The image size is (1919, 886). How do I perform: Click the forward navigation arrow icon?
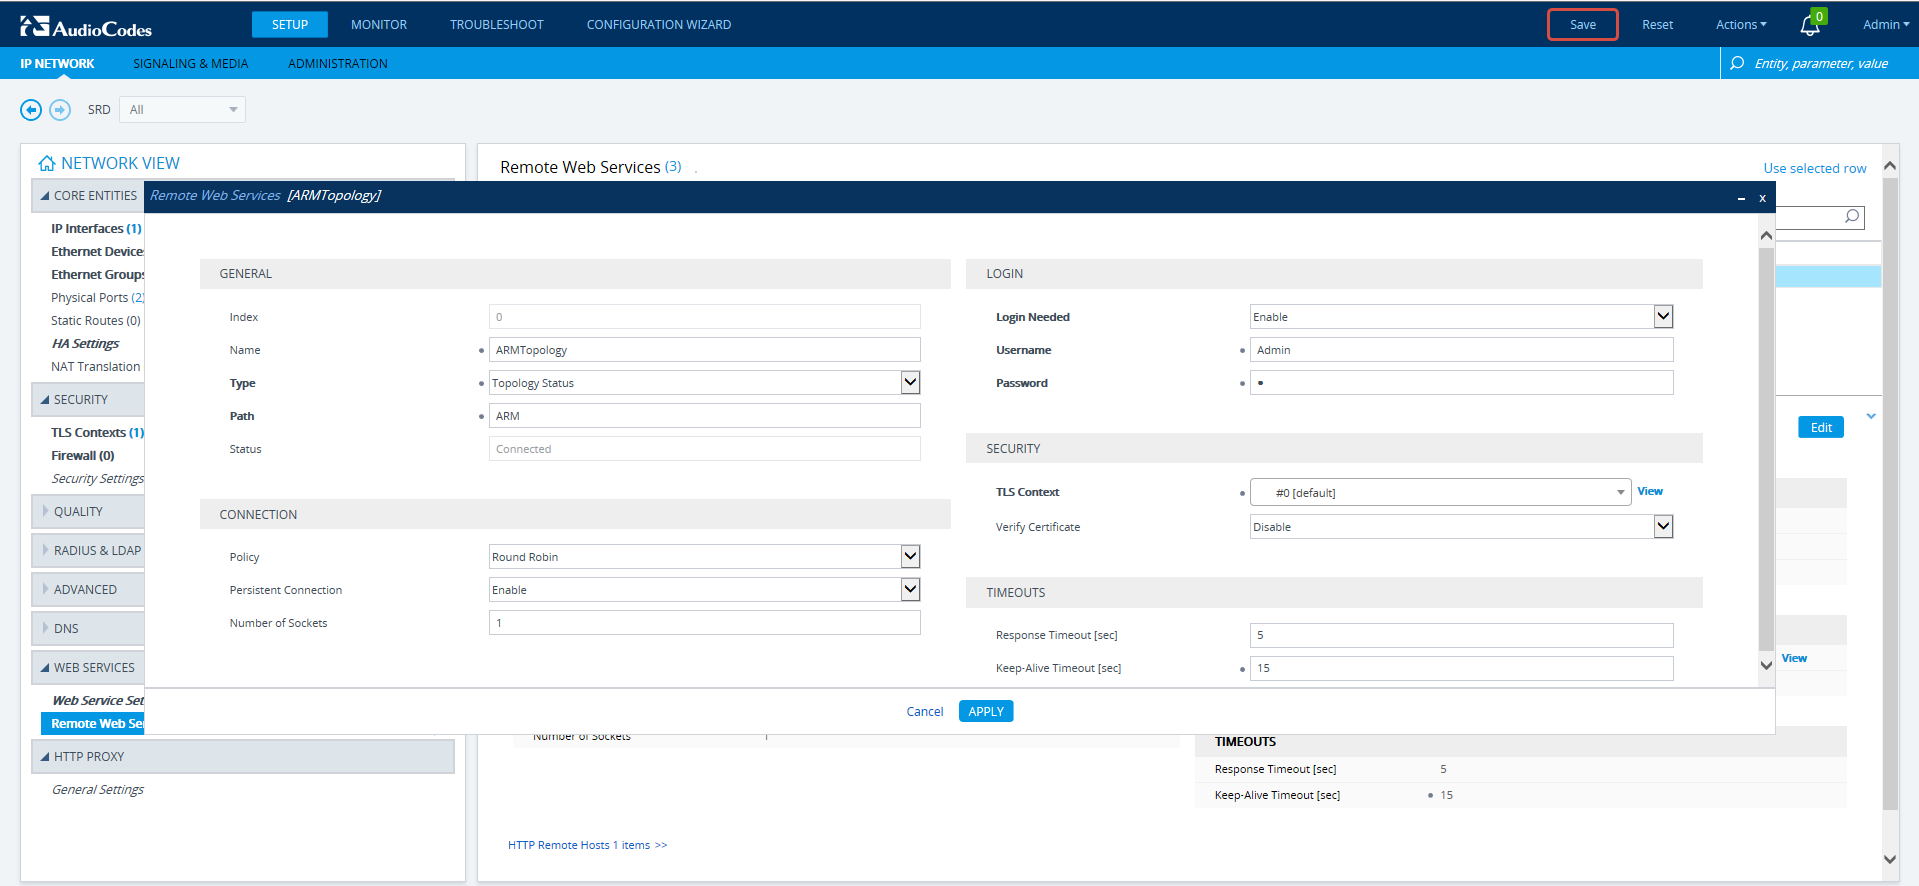click(x=60, y=110)
